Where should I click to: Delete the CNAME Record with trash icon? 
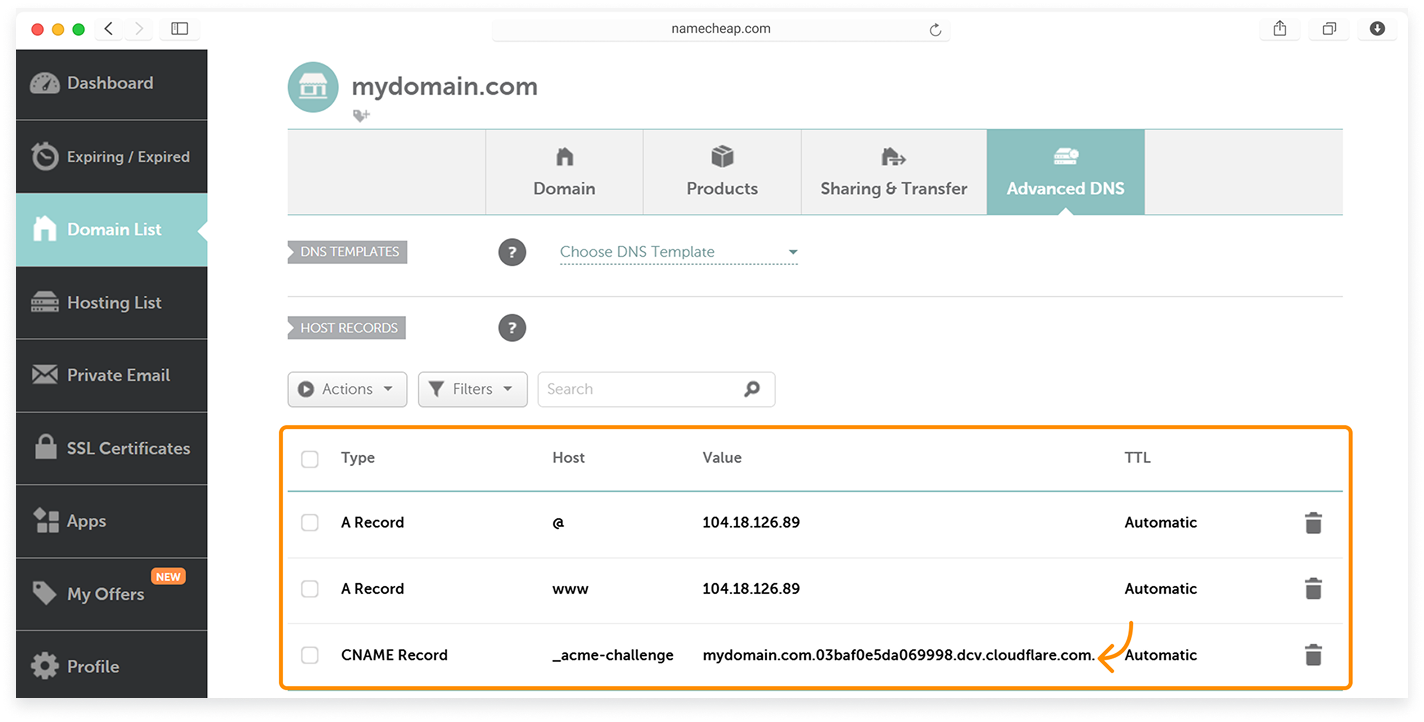(x=1313, y=655)
